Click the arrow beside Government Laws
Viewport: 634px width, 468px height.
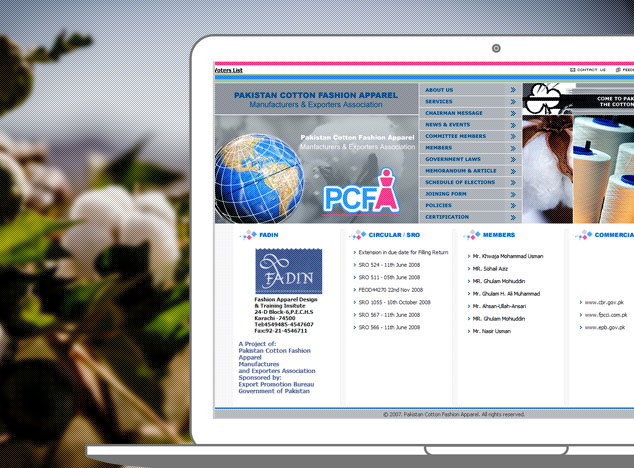coord(513,160)
